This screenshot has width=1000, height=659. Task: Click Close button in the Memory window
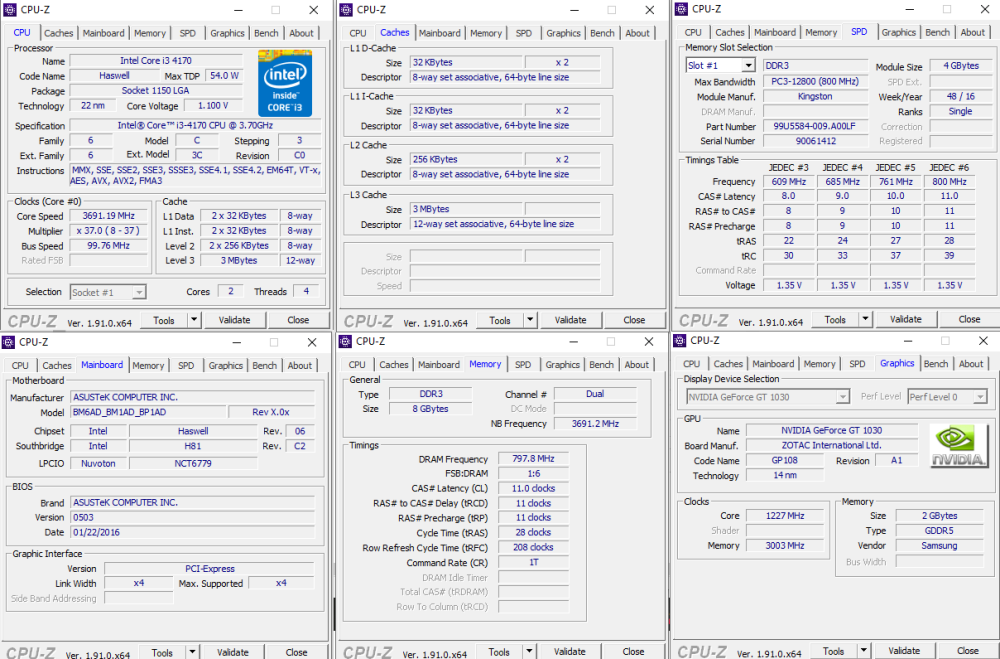coord(633,651)
